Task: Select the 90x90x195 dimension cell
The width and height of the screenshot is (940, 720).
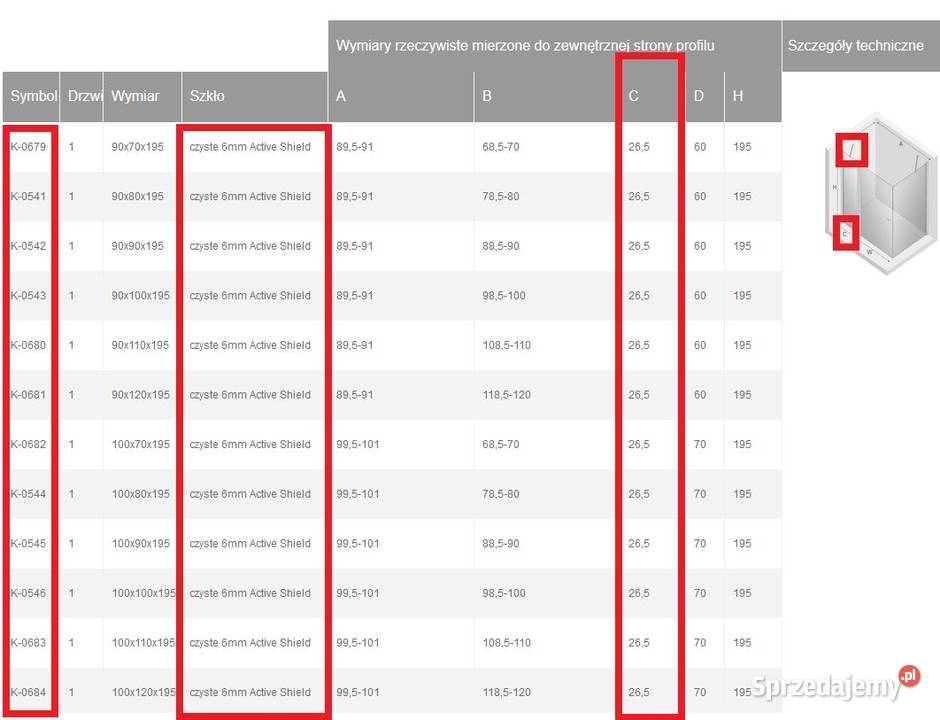Action: 140,246
